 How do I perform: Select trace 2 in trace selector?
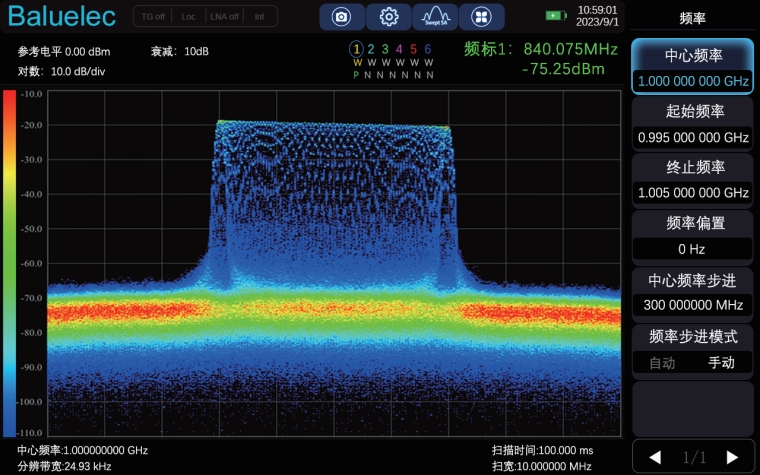pos(371,49)
